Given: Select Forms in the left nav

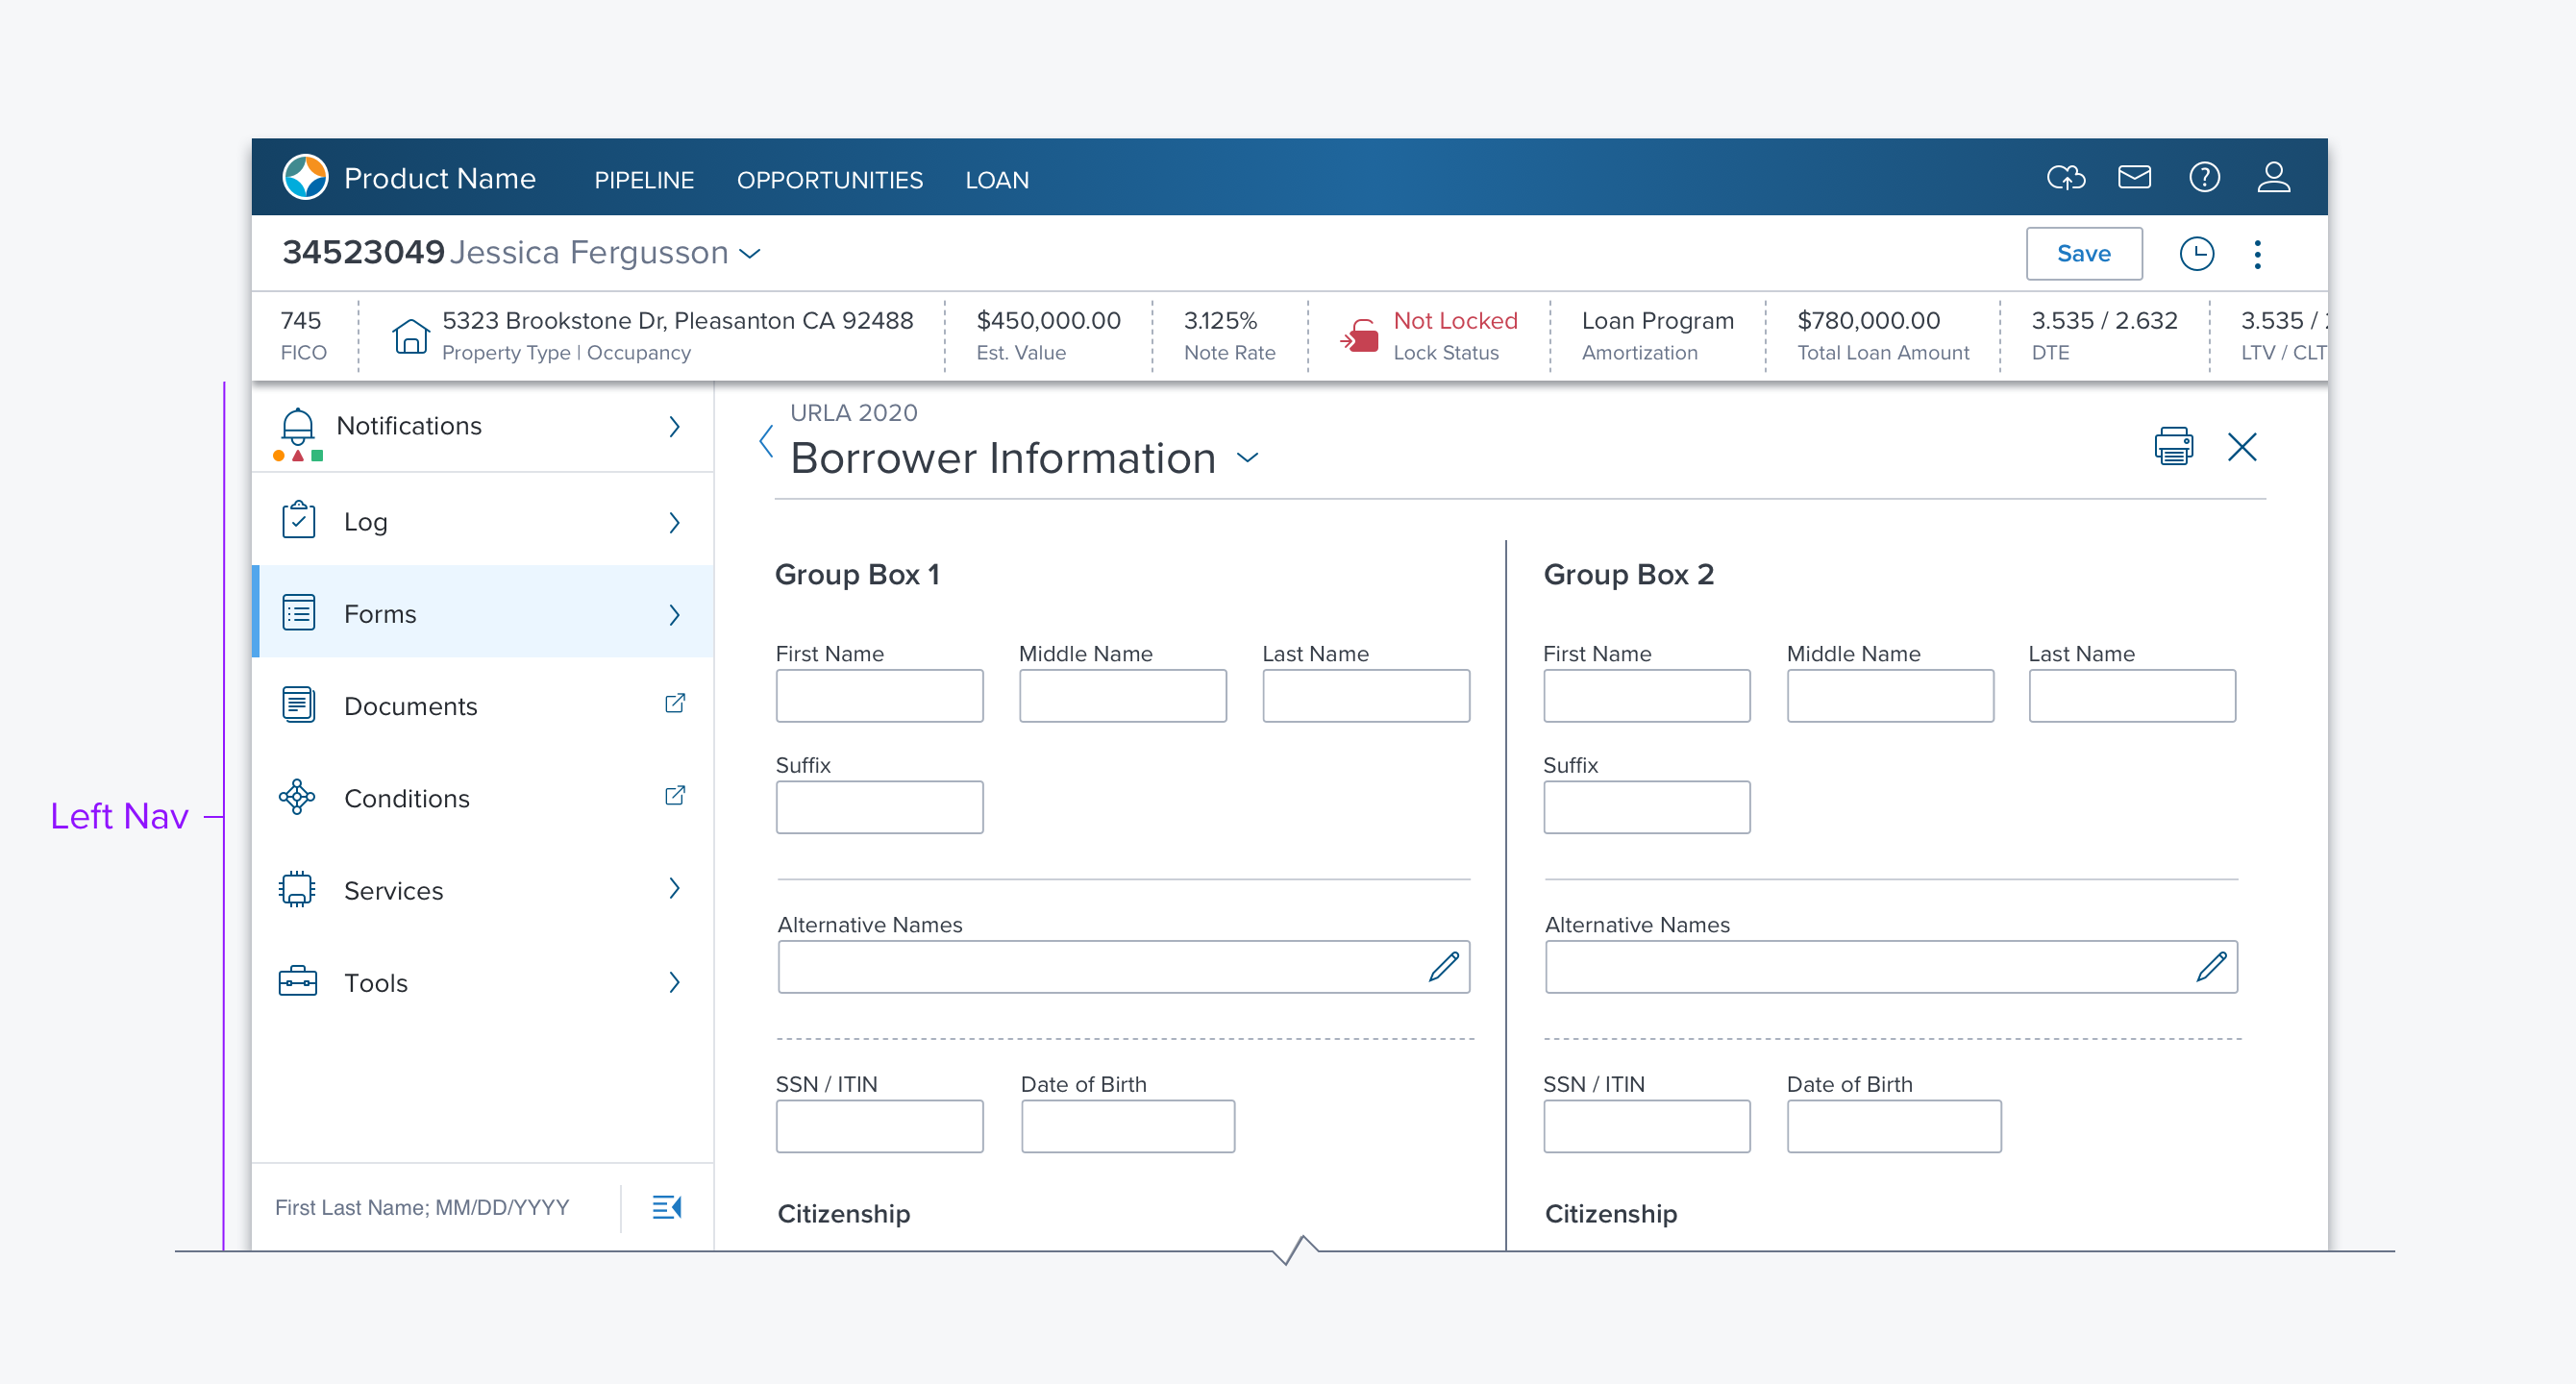Looking at the screenshot, I should pyautogui.click(x=483, y=612).
